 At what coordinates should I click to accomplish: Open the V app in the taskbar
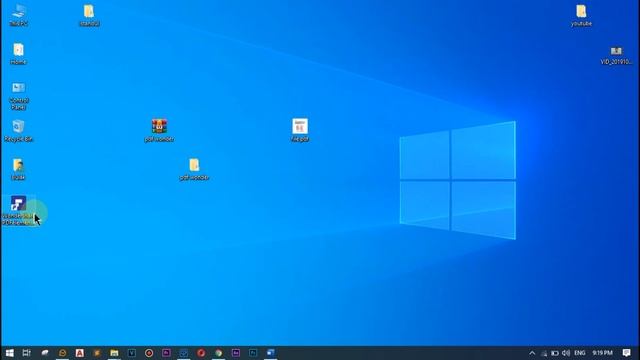(x=131, y=353)
